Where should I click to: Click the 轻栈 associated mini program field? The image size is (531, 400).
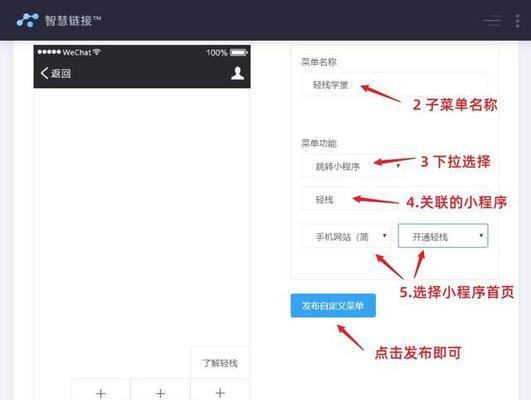[x=395, y=199]
